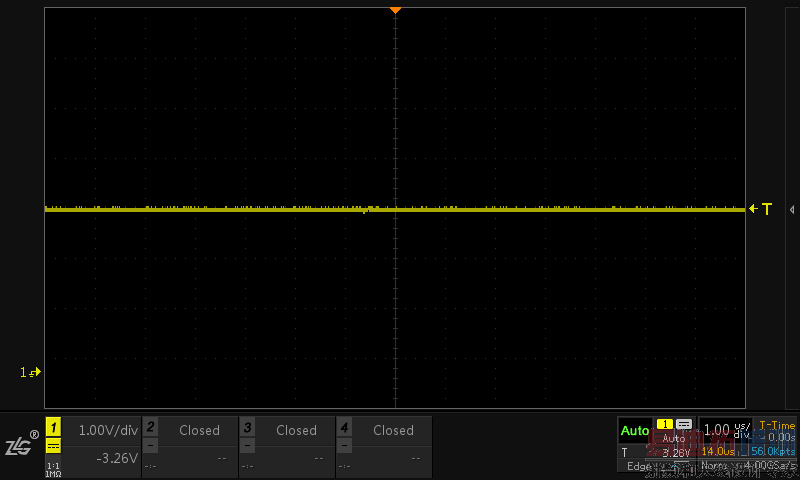Viewport: 800px width, 480px height.
Task: Click the channel 1 DC coupling icon
Action: point(53,446)
